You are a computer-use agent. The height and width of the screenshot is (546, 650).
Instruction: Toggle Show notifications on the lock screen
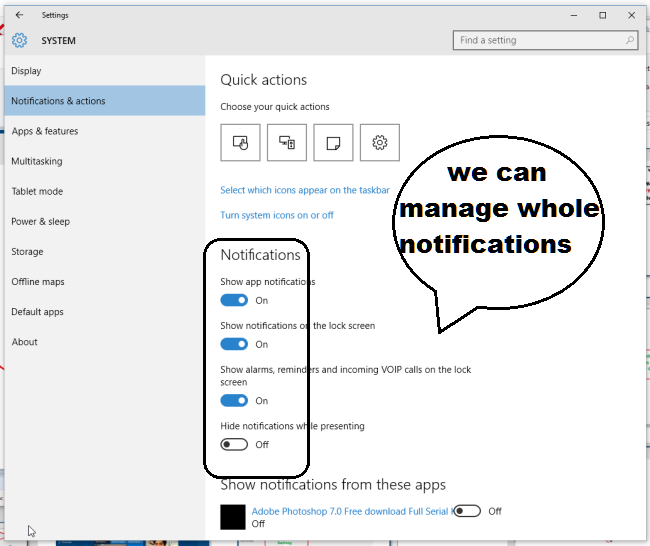[x=234, y=344]
